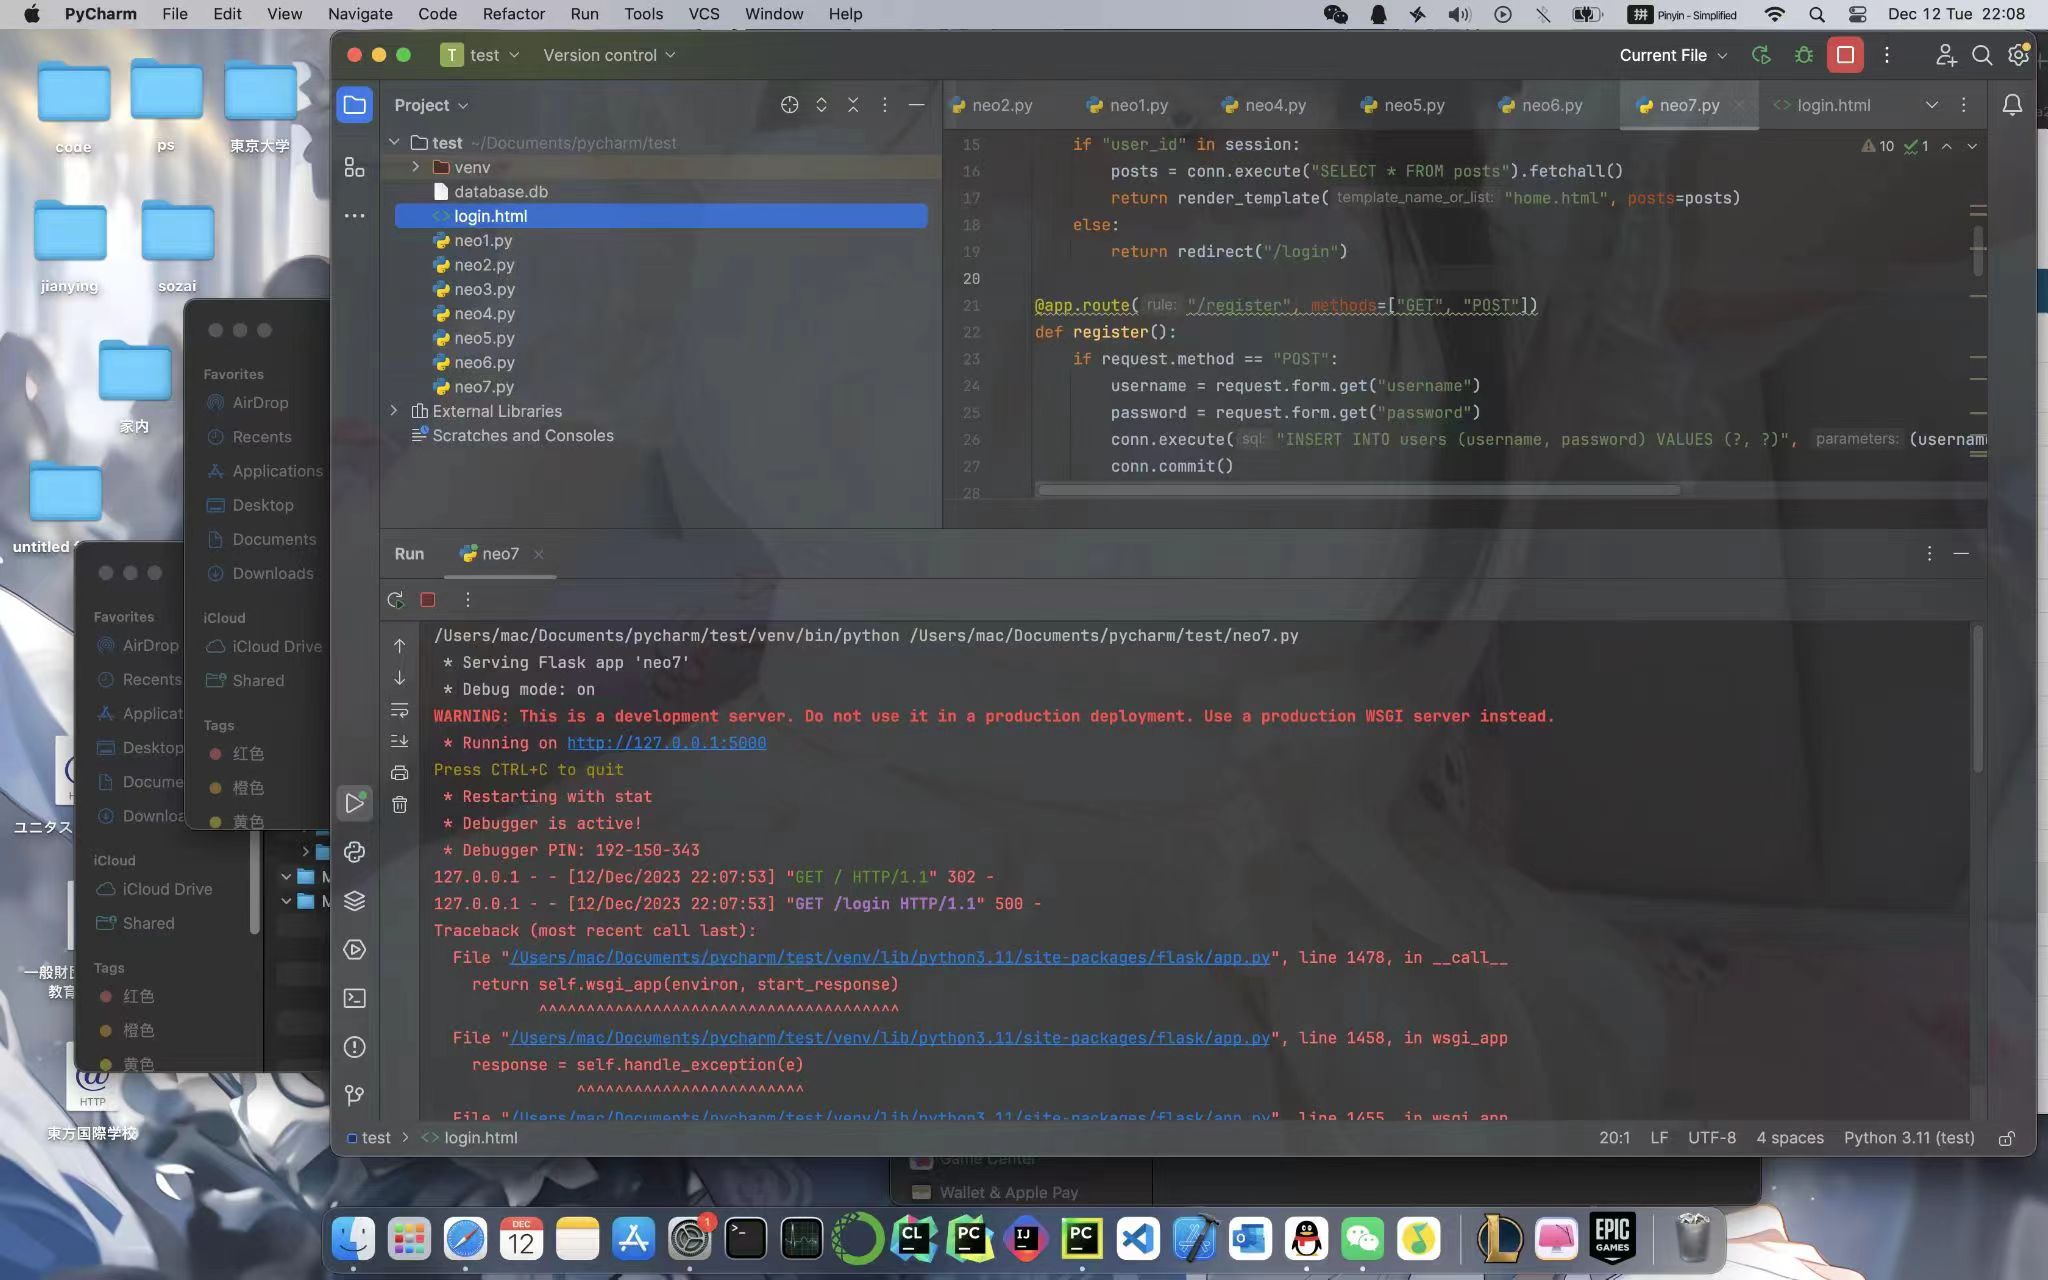Open the Terminal tool window
Screen dimensions: 2048x1280
(x=354, y=998)
